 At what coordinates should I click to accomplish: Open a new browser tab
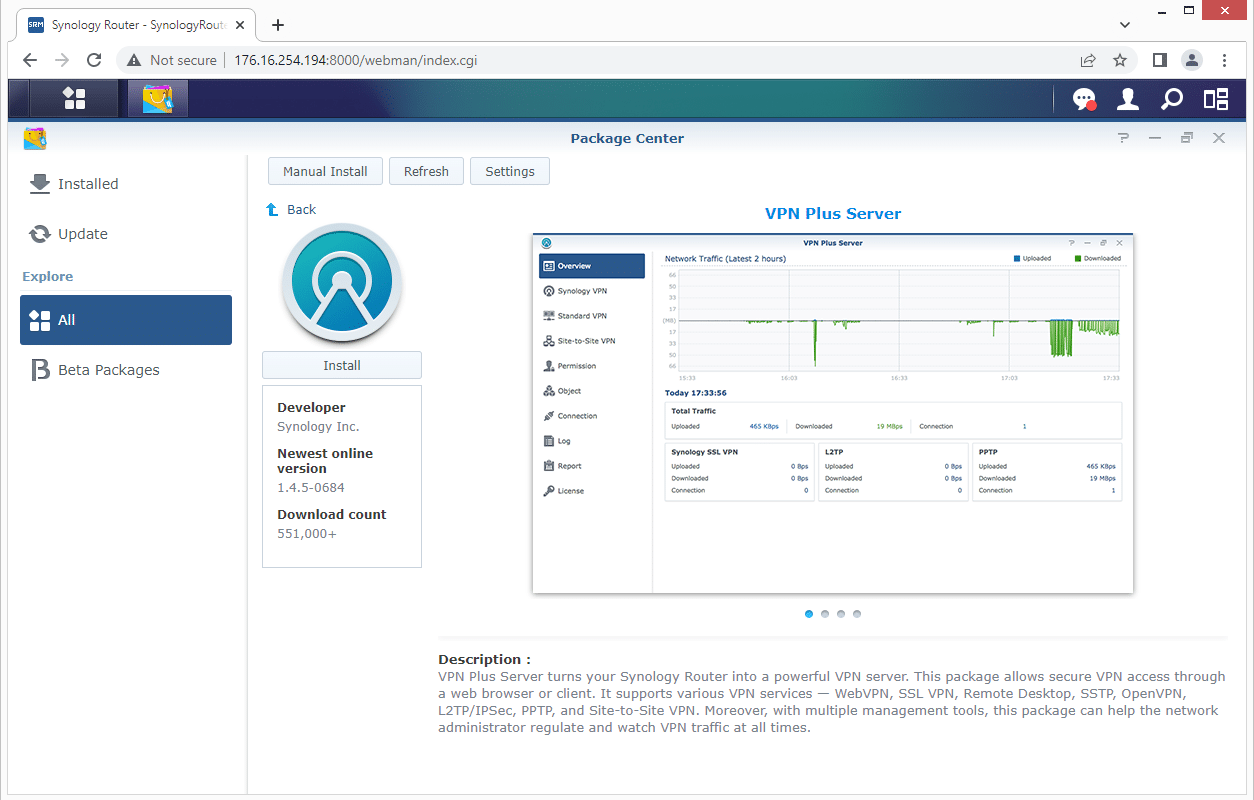point(278,25)
